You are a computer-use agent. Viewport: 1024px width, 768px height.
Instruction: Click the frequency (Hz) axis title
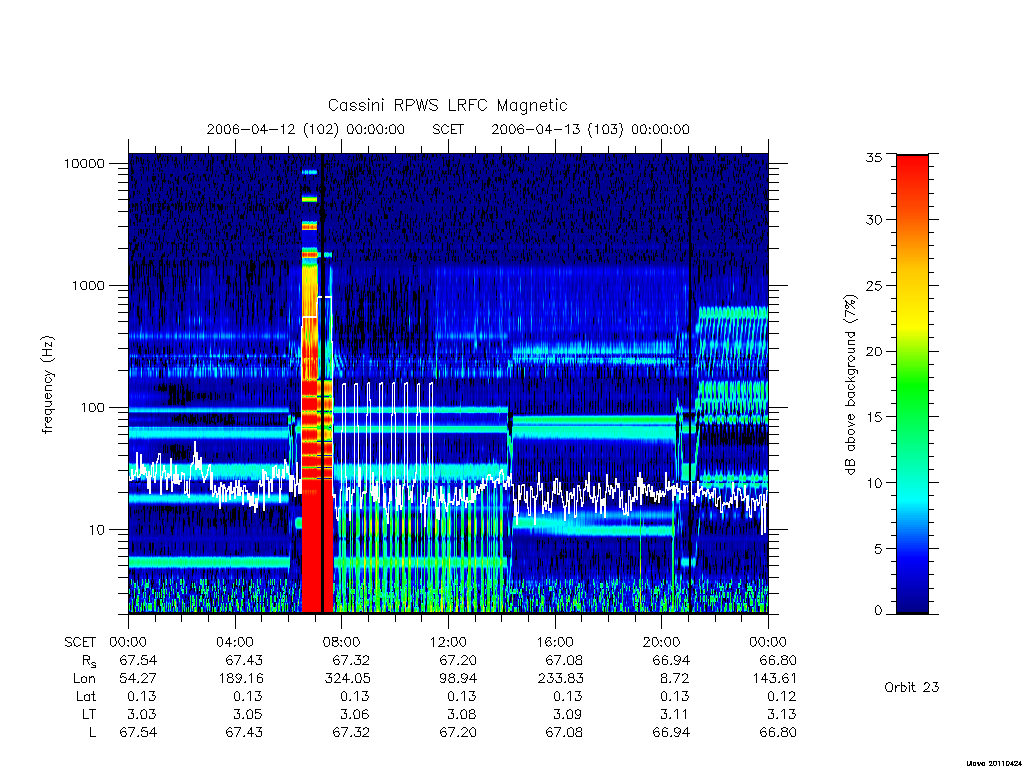[47, 385]
